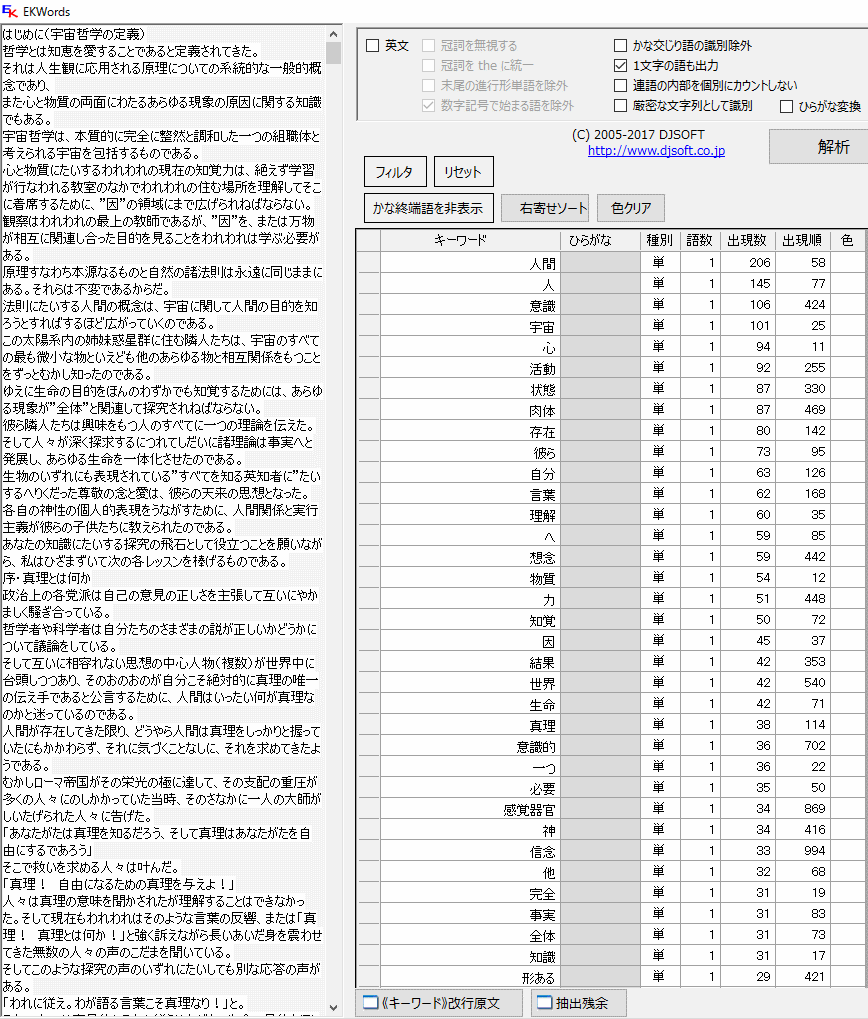868x1019 pixels.
Task: Click the リセット button
Action: 463,172
